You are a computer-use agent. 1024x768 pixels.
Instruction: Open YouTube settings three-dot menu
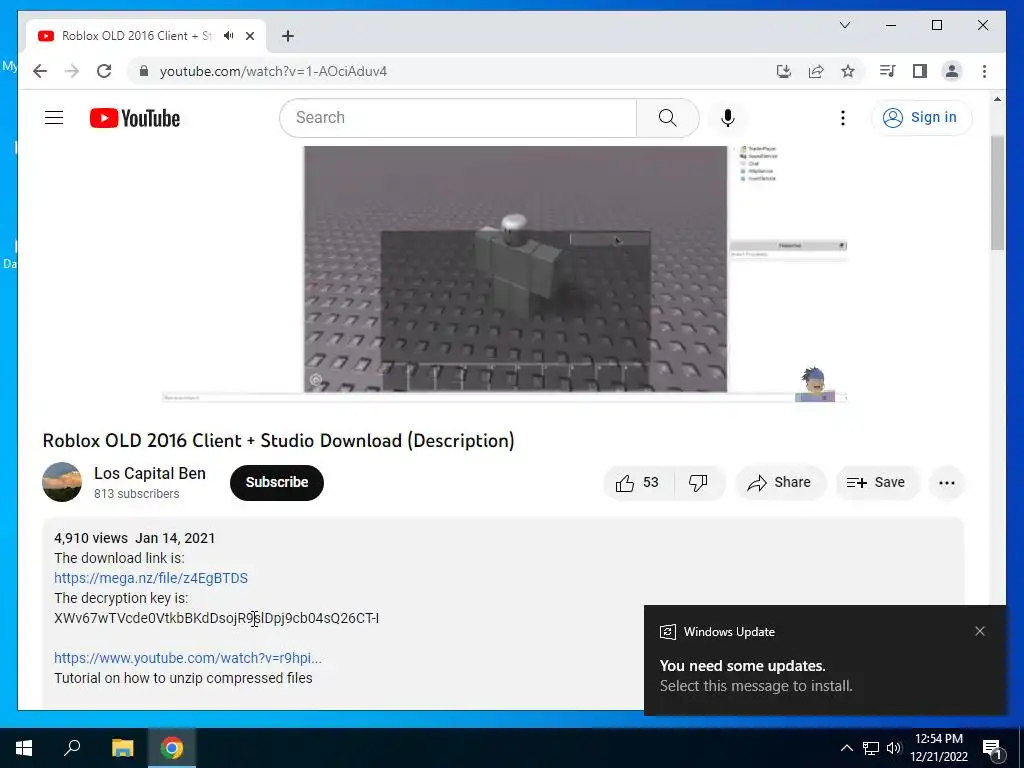pos(842,118)
